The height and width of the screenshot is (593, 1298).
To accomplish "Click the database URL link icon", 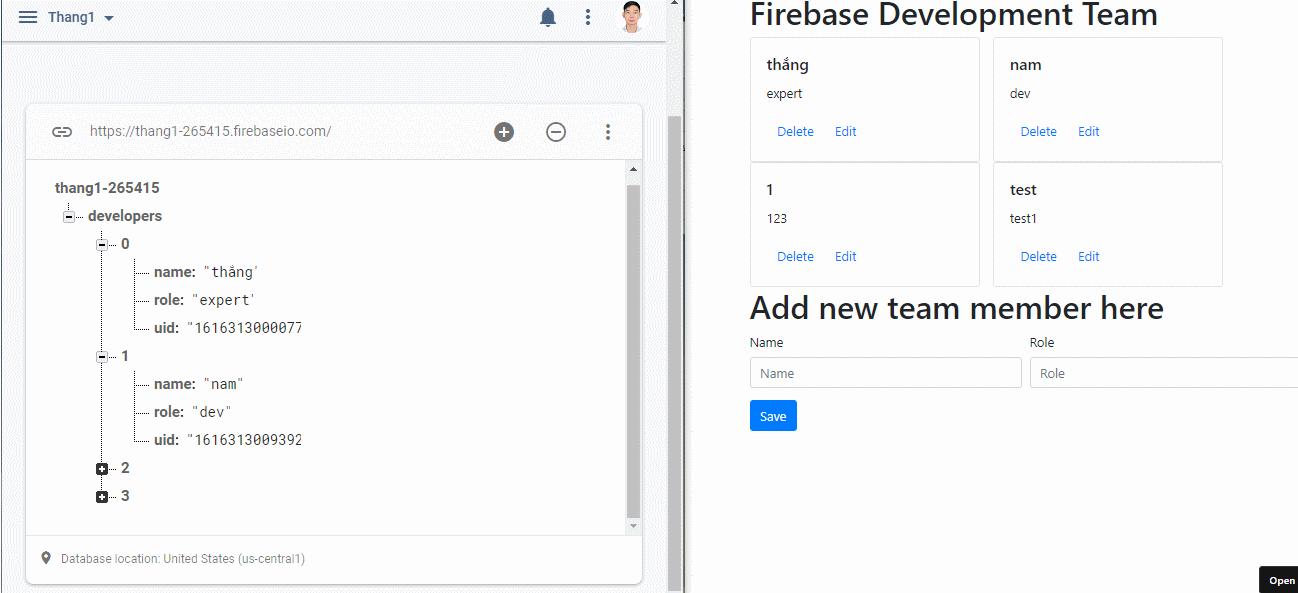I will pyautogui.click(x=62, y=132).
